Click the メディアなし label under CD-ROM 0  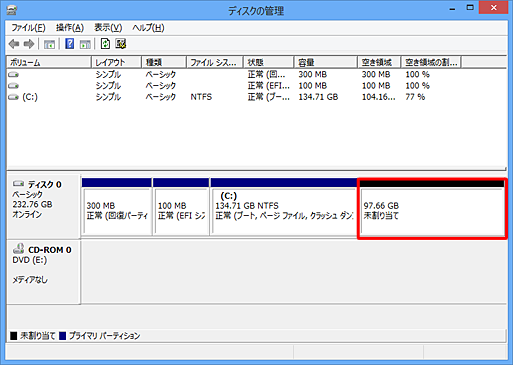[x=30, y=280]
